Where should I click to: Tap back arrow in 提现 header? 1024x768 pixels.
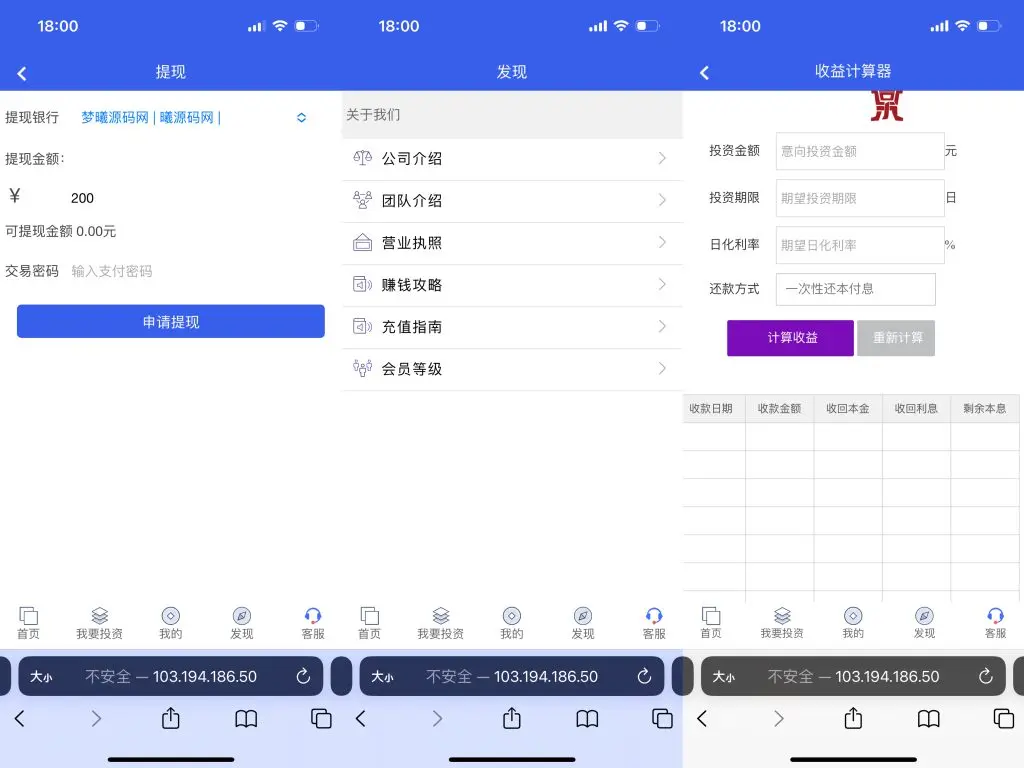pos(22,73)
